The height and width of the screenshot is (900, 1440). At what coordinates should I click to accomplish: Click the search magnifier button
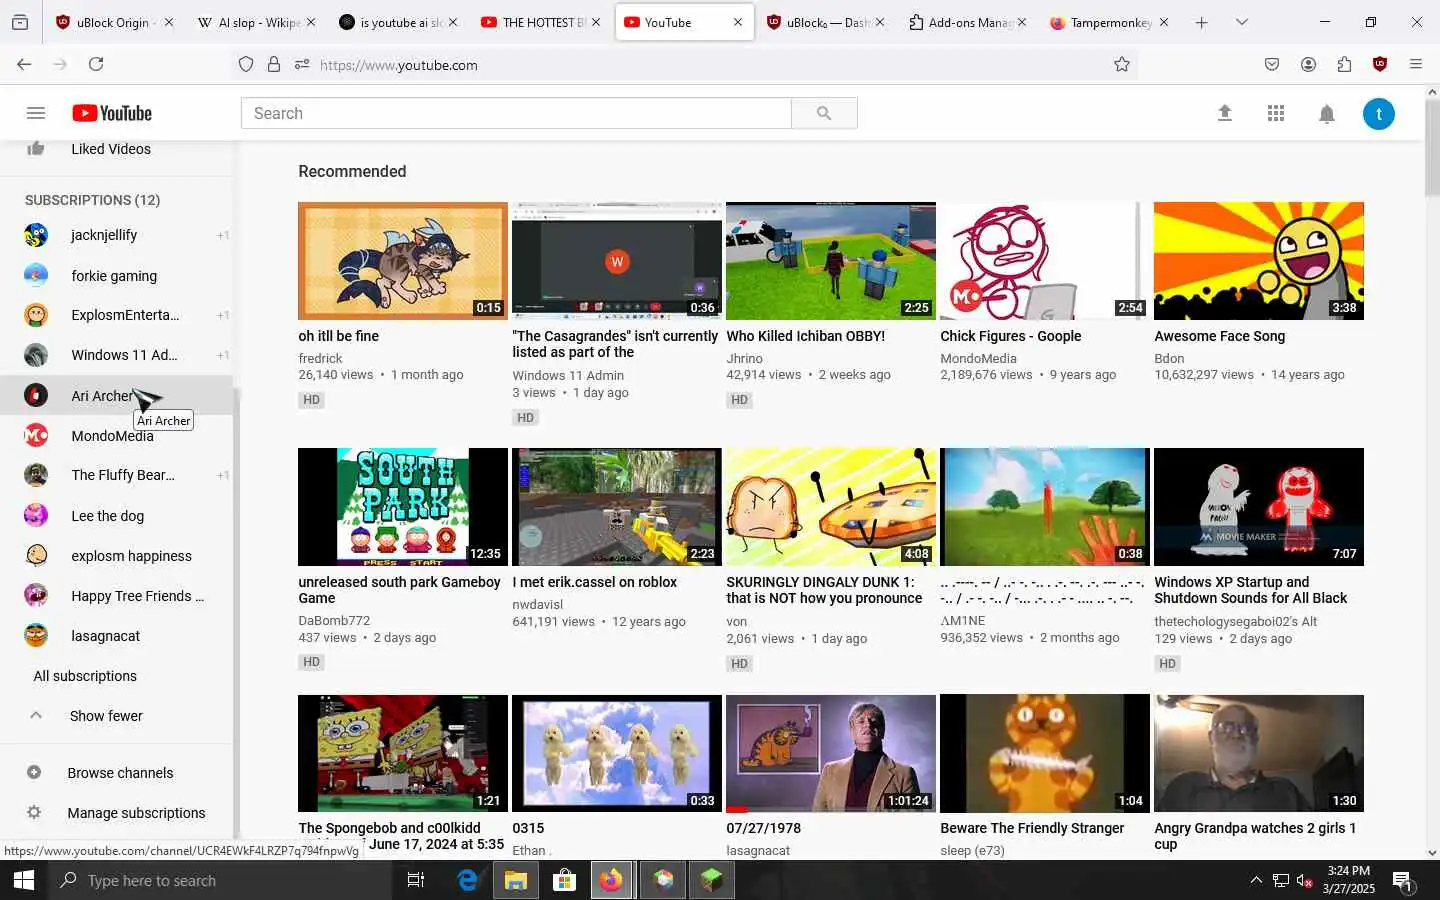click(x=824, y=113)
